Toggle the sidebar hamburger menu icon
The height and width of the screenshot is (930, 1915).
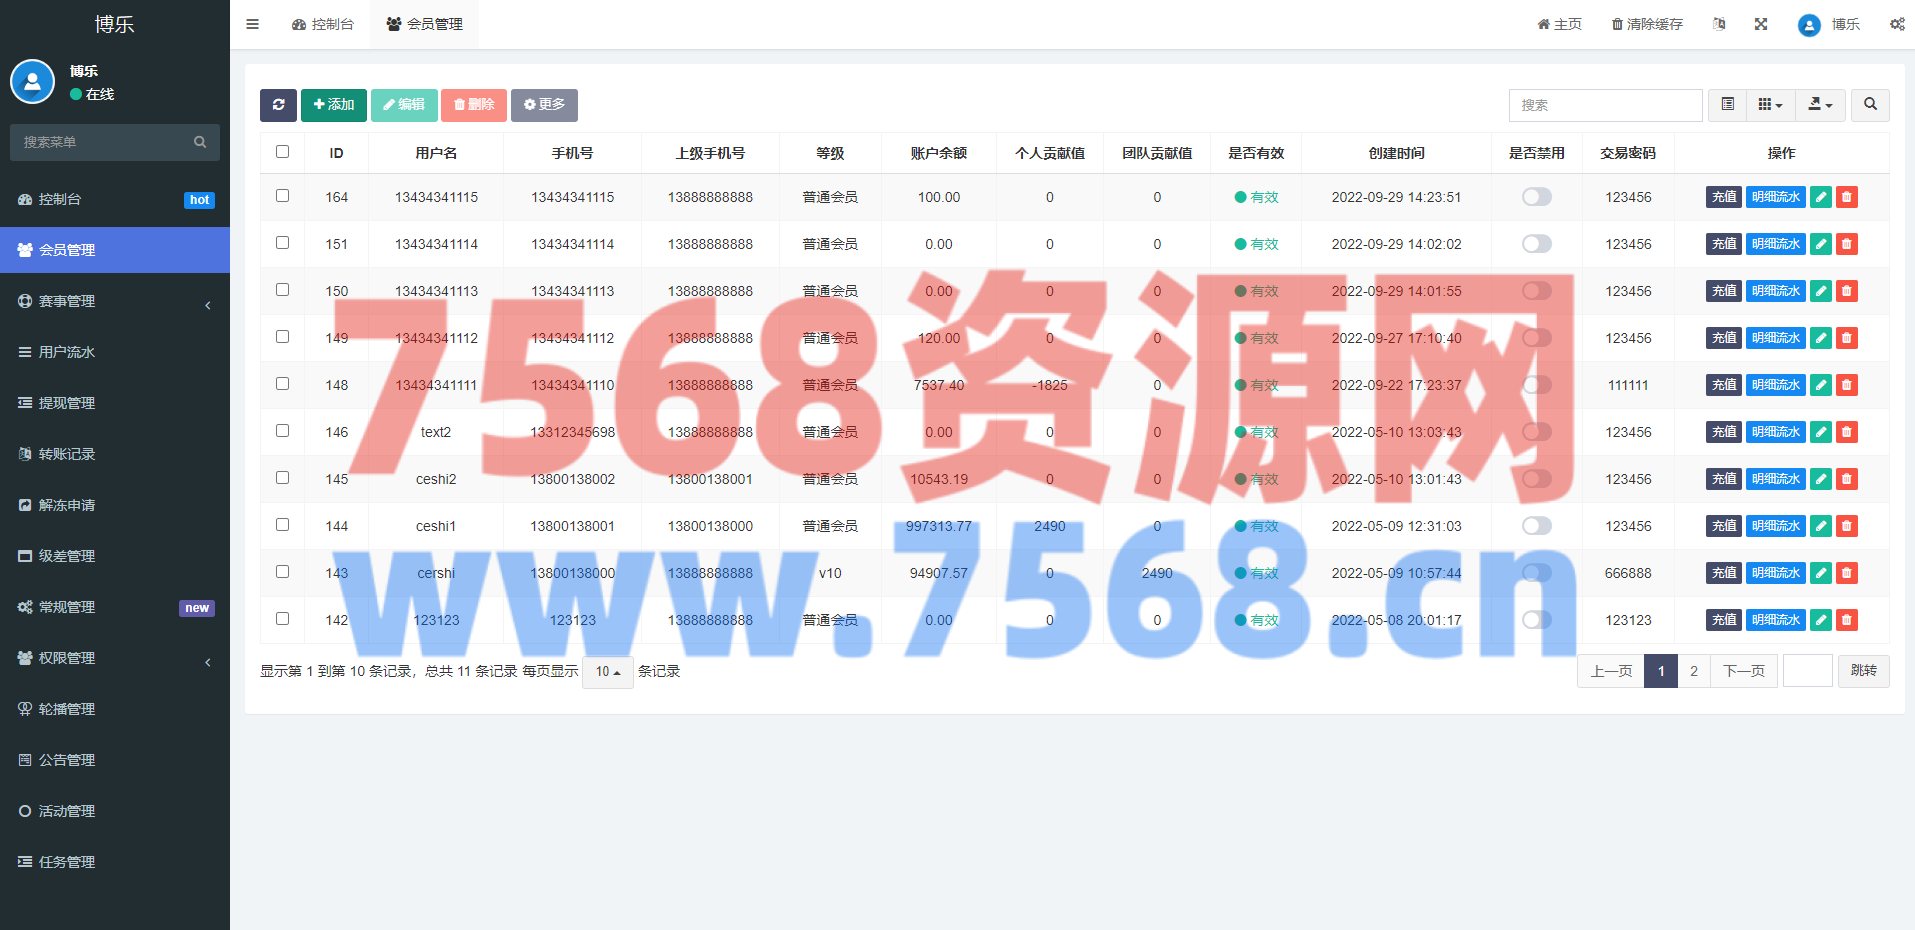point(253,24)
